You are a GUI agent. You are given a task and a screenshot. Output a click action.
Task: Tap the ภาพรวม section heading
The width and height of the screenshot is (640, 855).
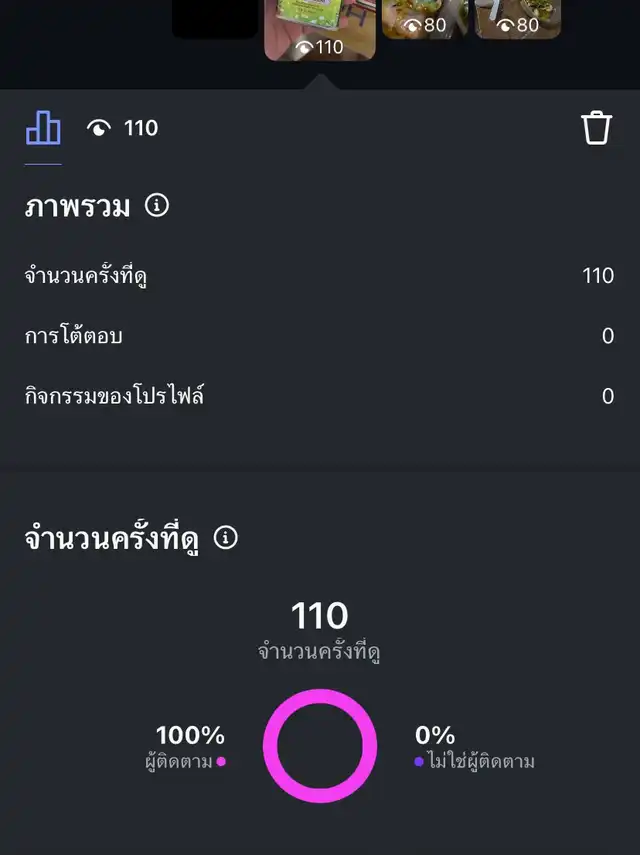77,207
